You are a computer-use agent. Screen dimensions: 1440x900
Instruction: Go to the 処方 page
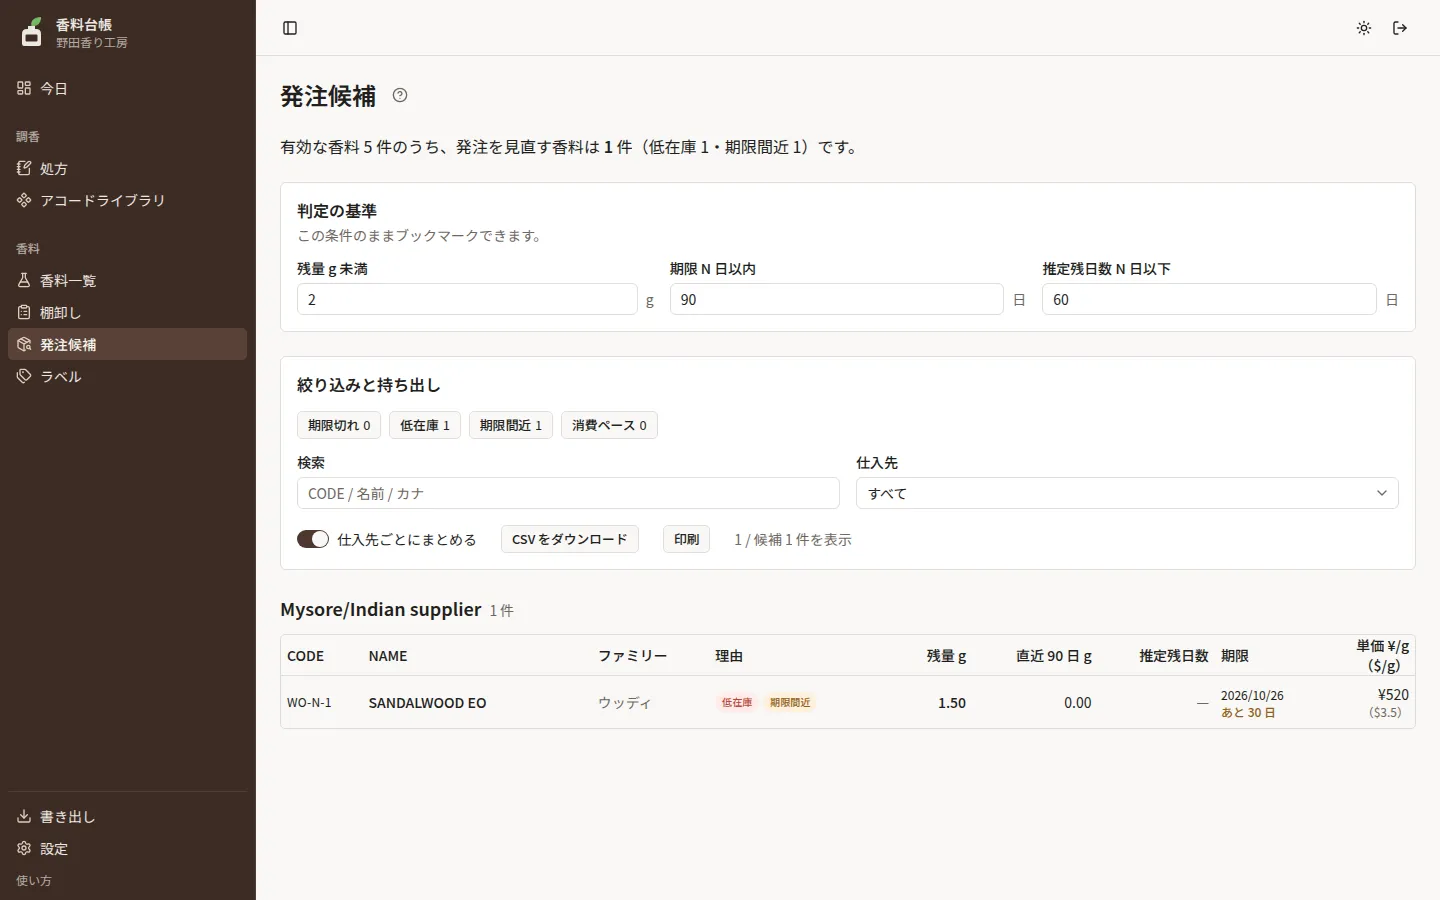pyautogui.click(x=127, y=168)
